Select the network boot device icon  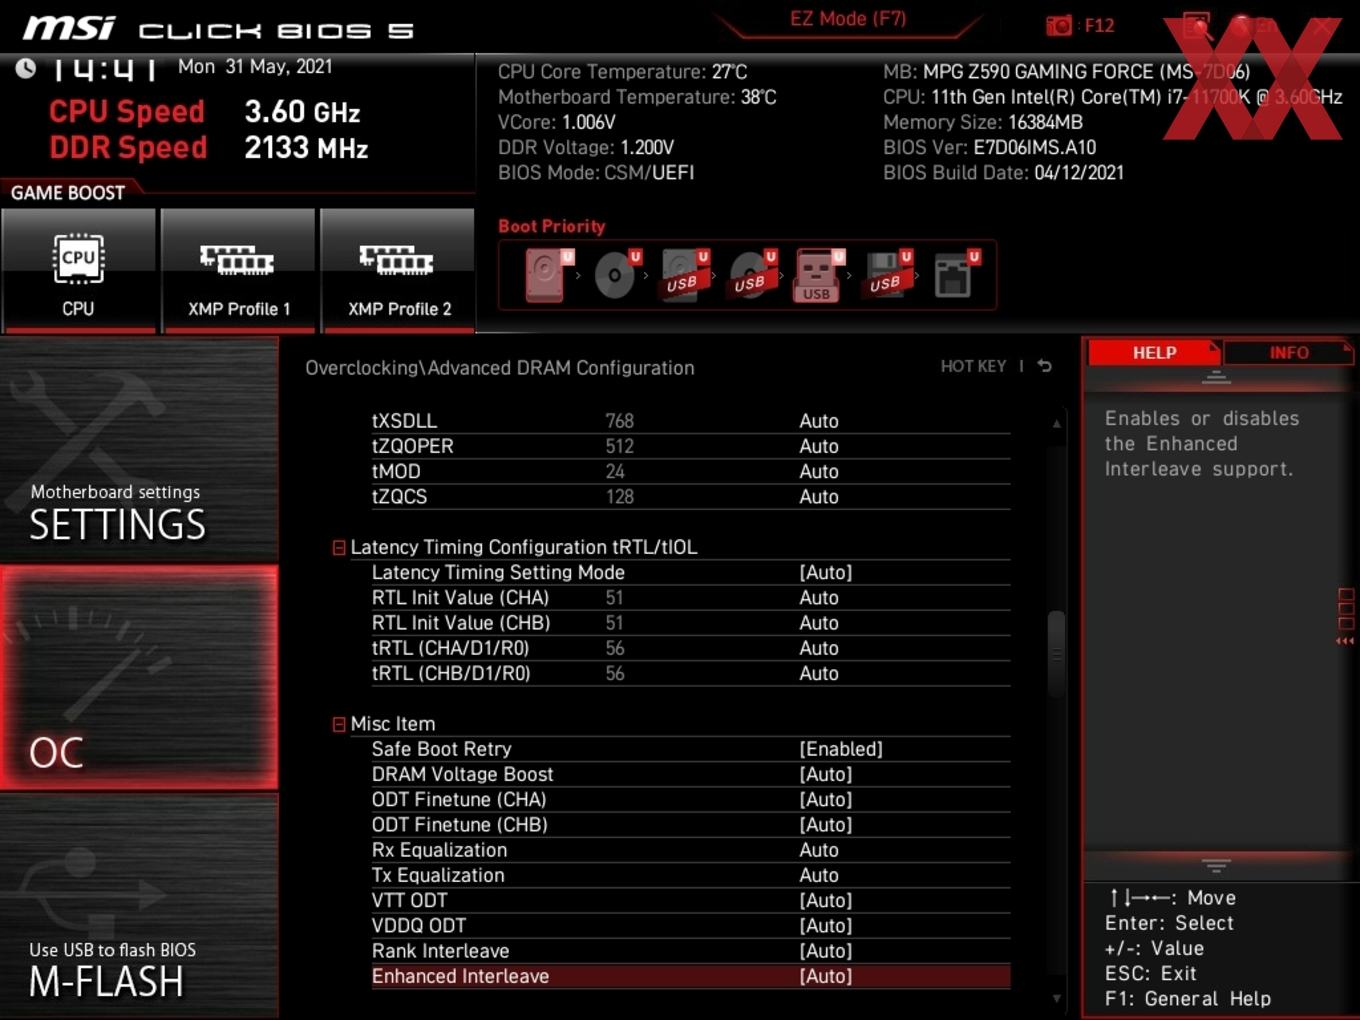pos(955,275)
